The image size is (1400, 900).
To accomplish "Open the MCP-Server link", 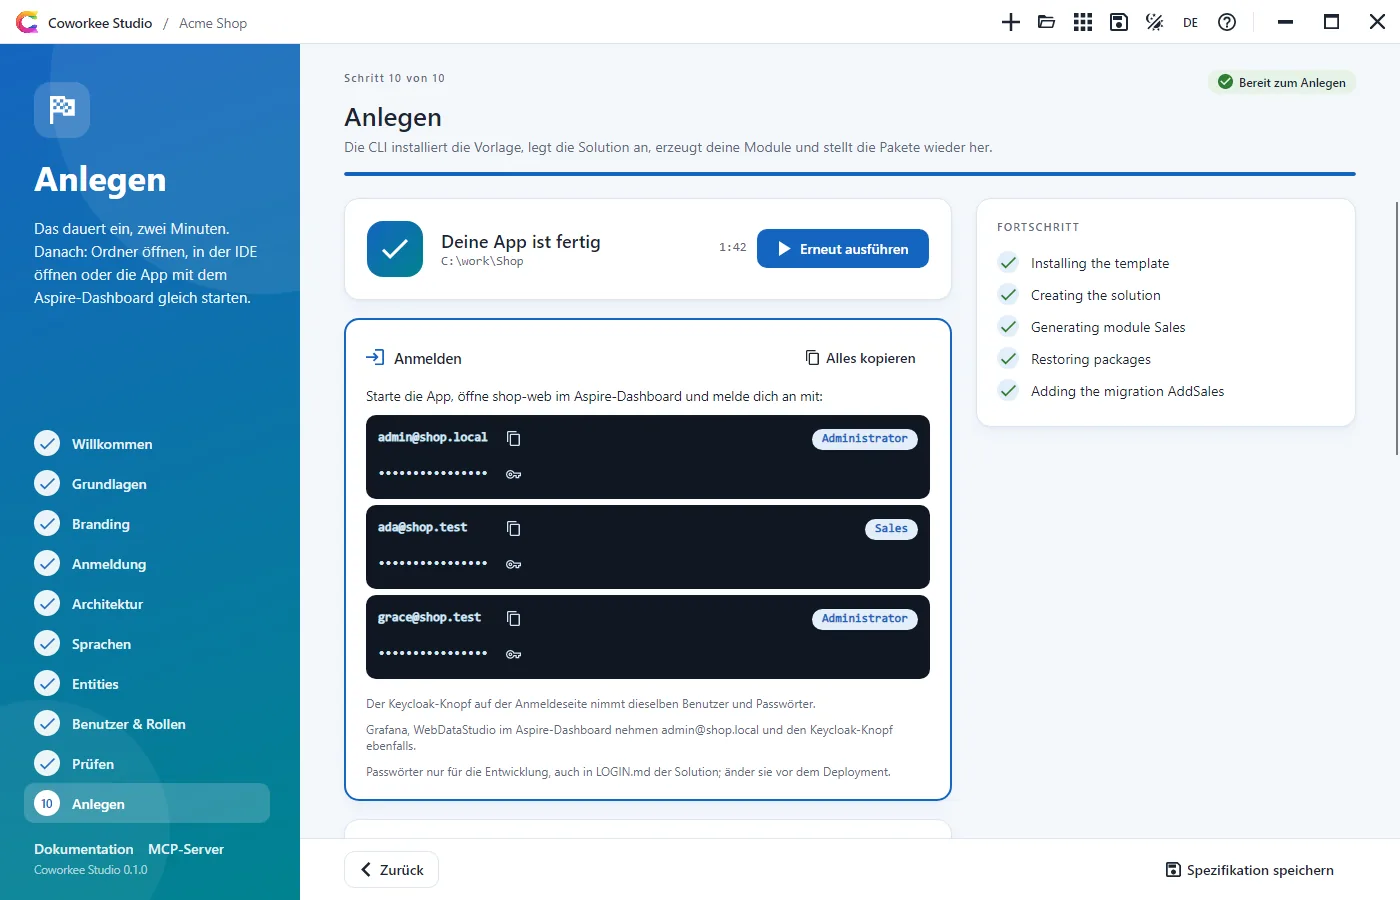I will [x=186, y=849].
